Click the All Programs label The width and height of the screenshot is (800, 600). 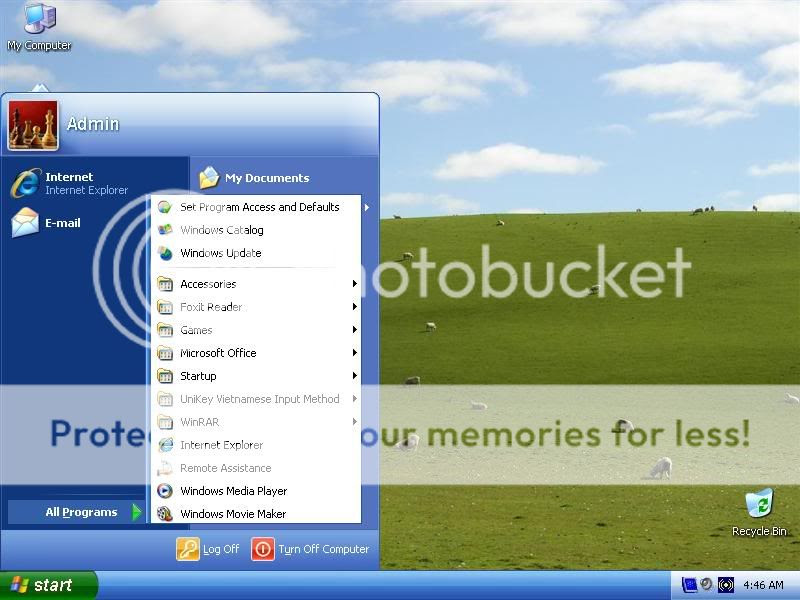[81, 512]
